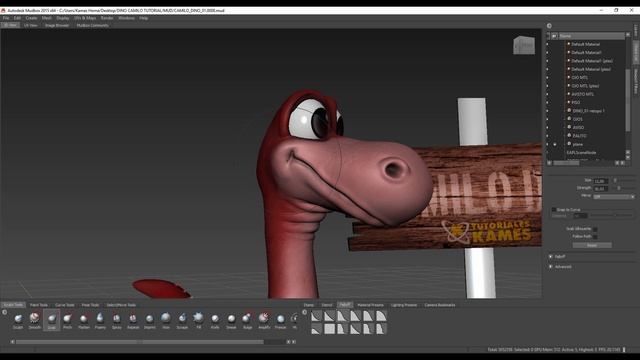
Task: Toggle visibility dot for OJOS row
Action: pos(548,119)
